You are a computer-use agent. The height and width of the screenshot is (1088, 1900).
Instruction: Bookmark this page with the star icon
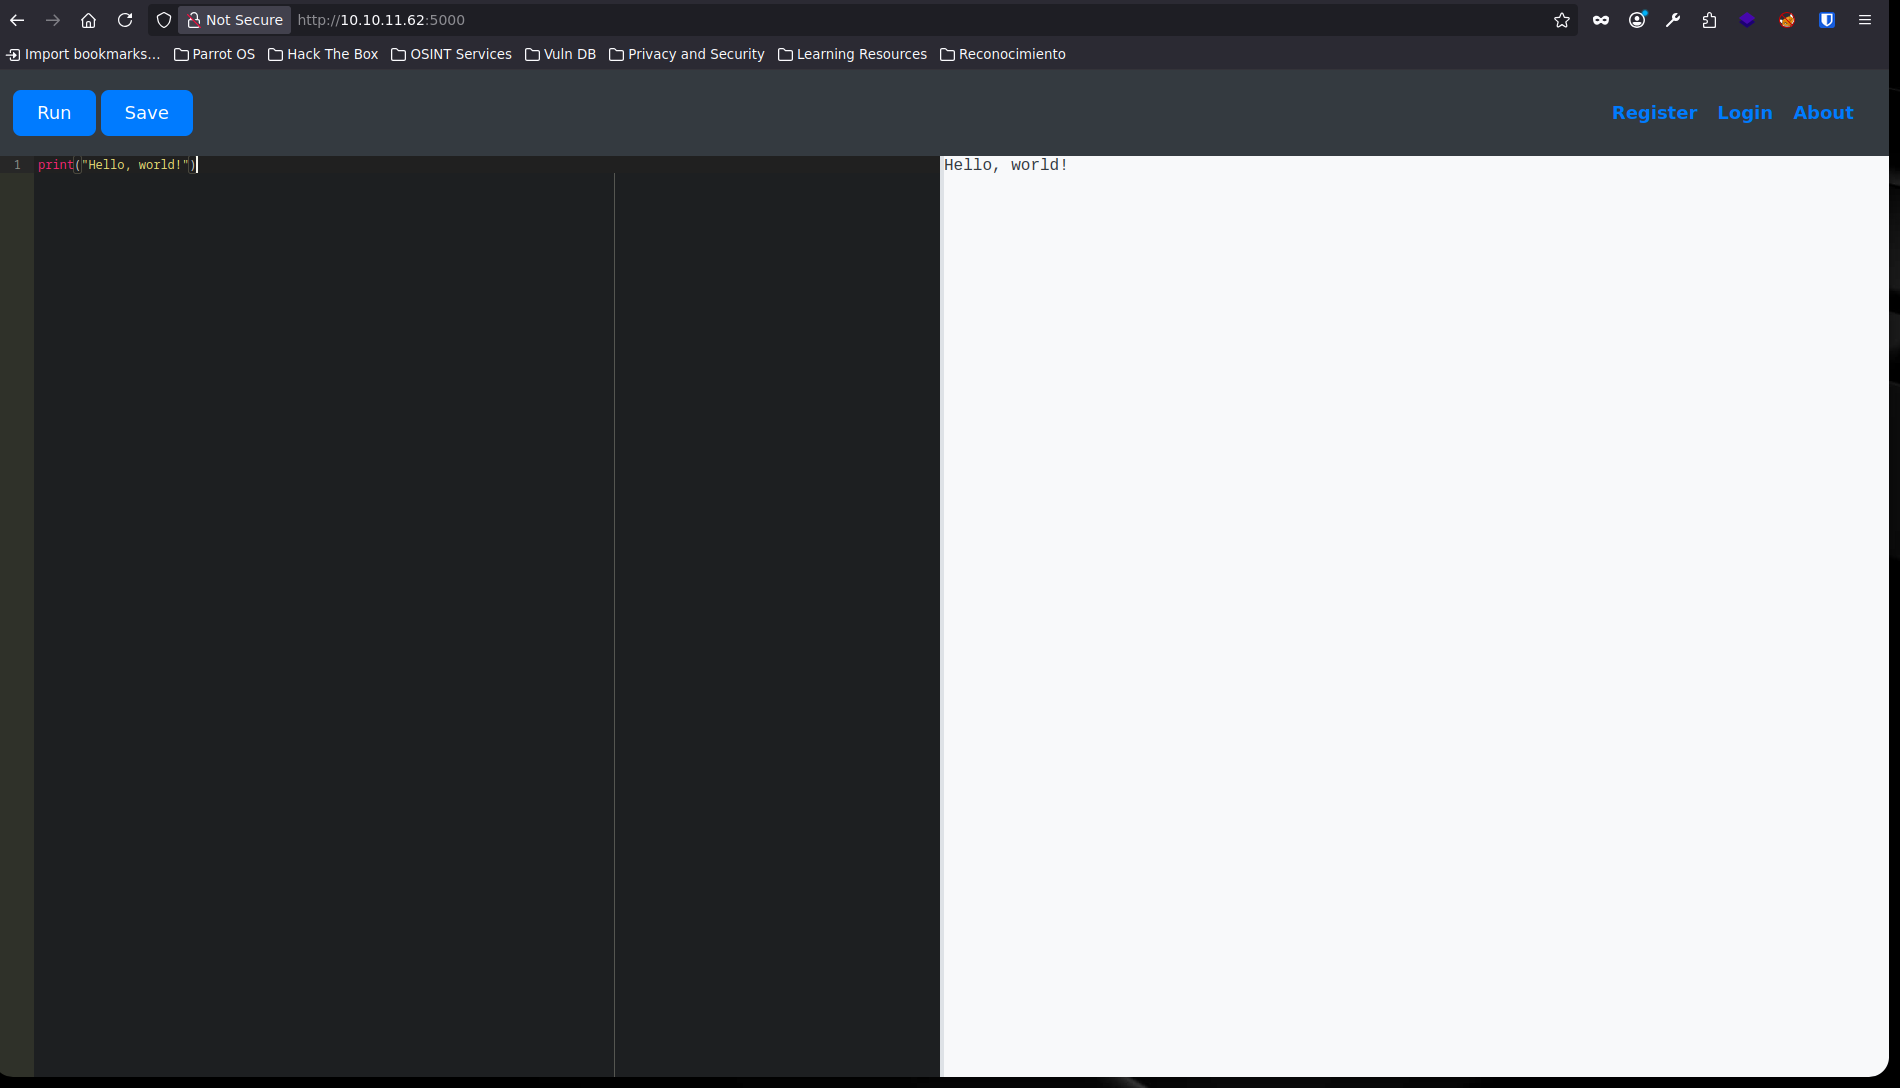tap(1561, 20)
